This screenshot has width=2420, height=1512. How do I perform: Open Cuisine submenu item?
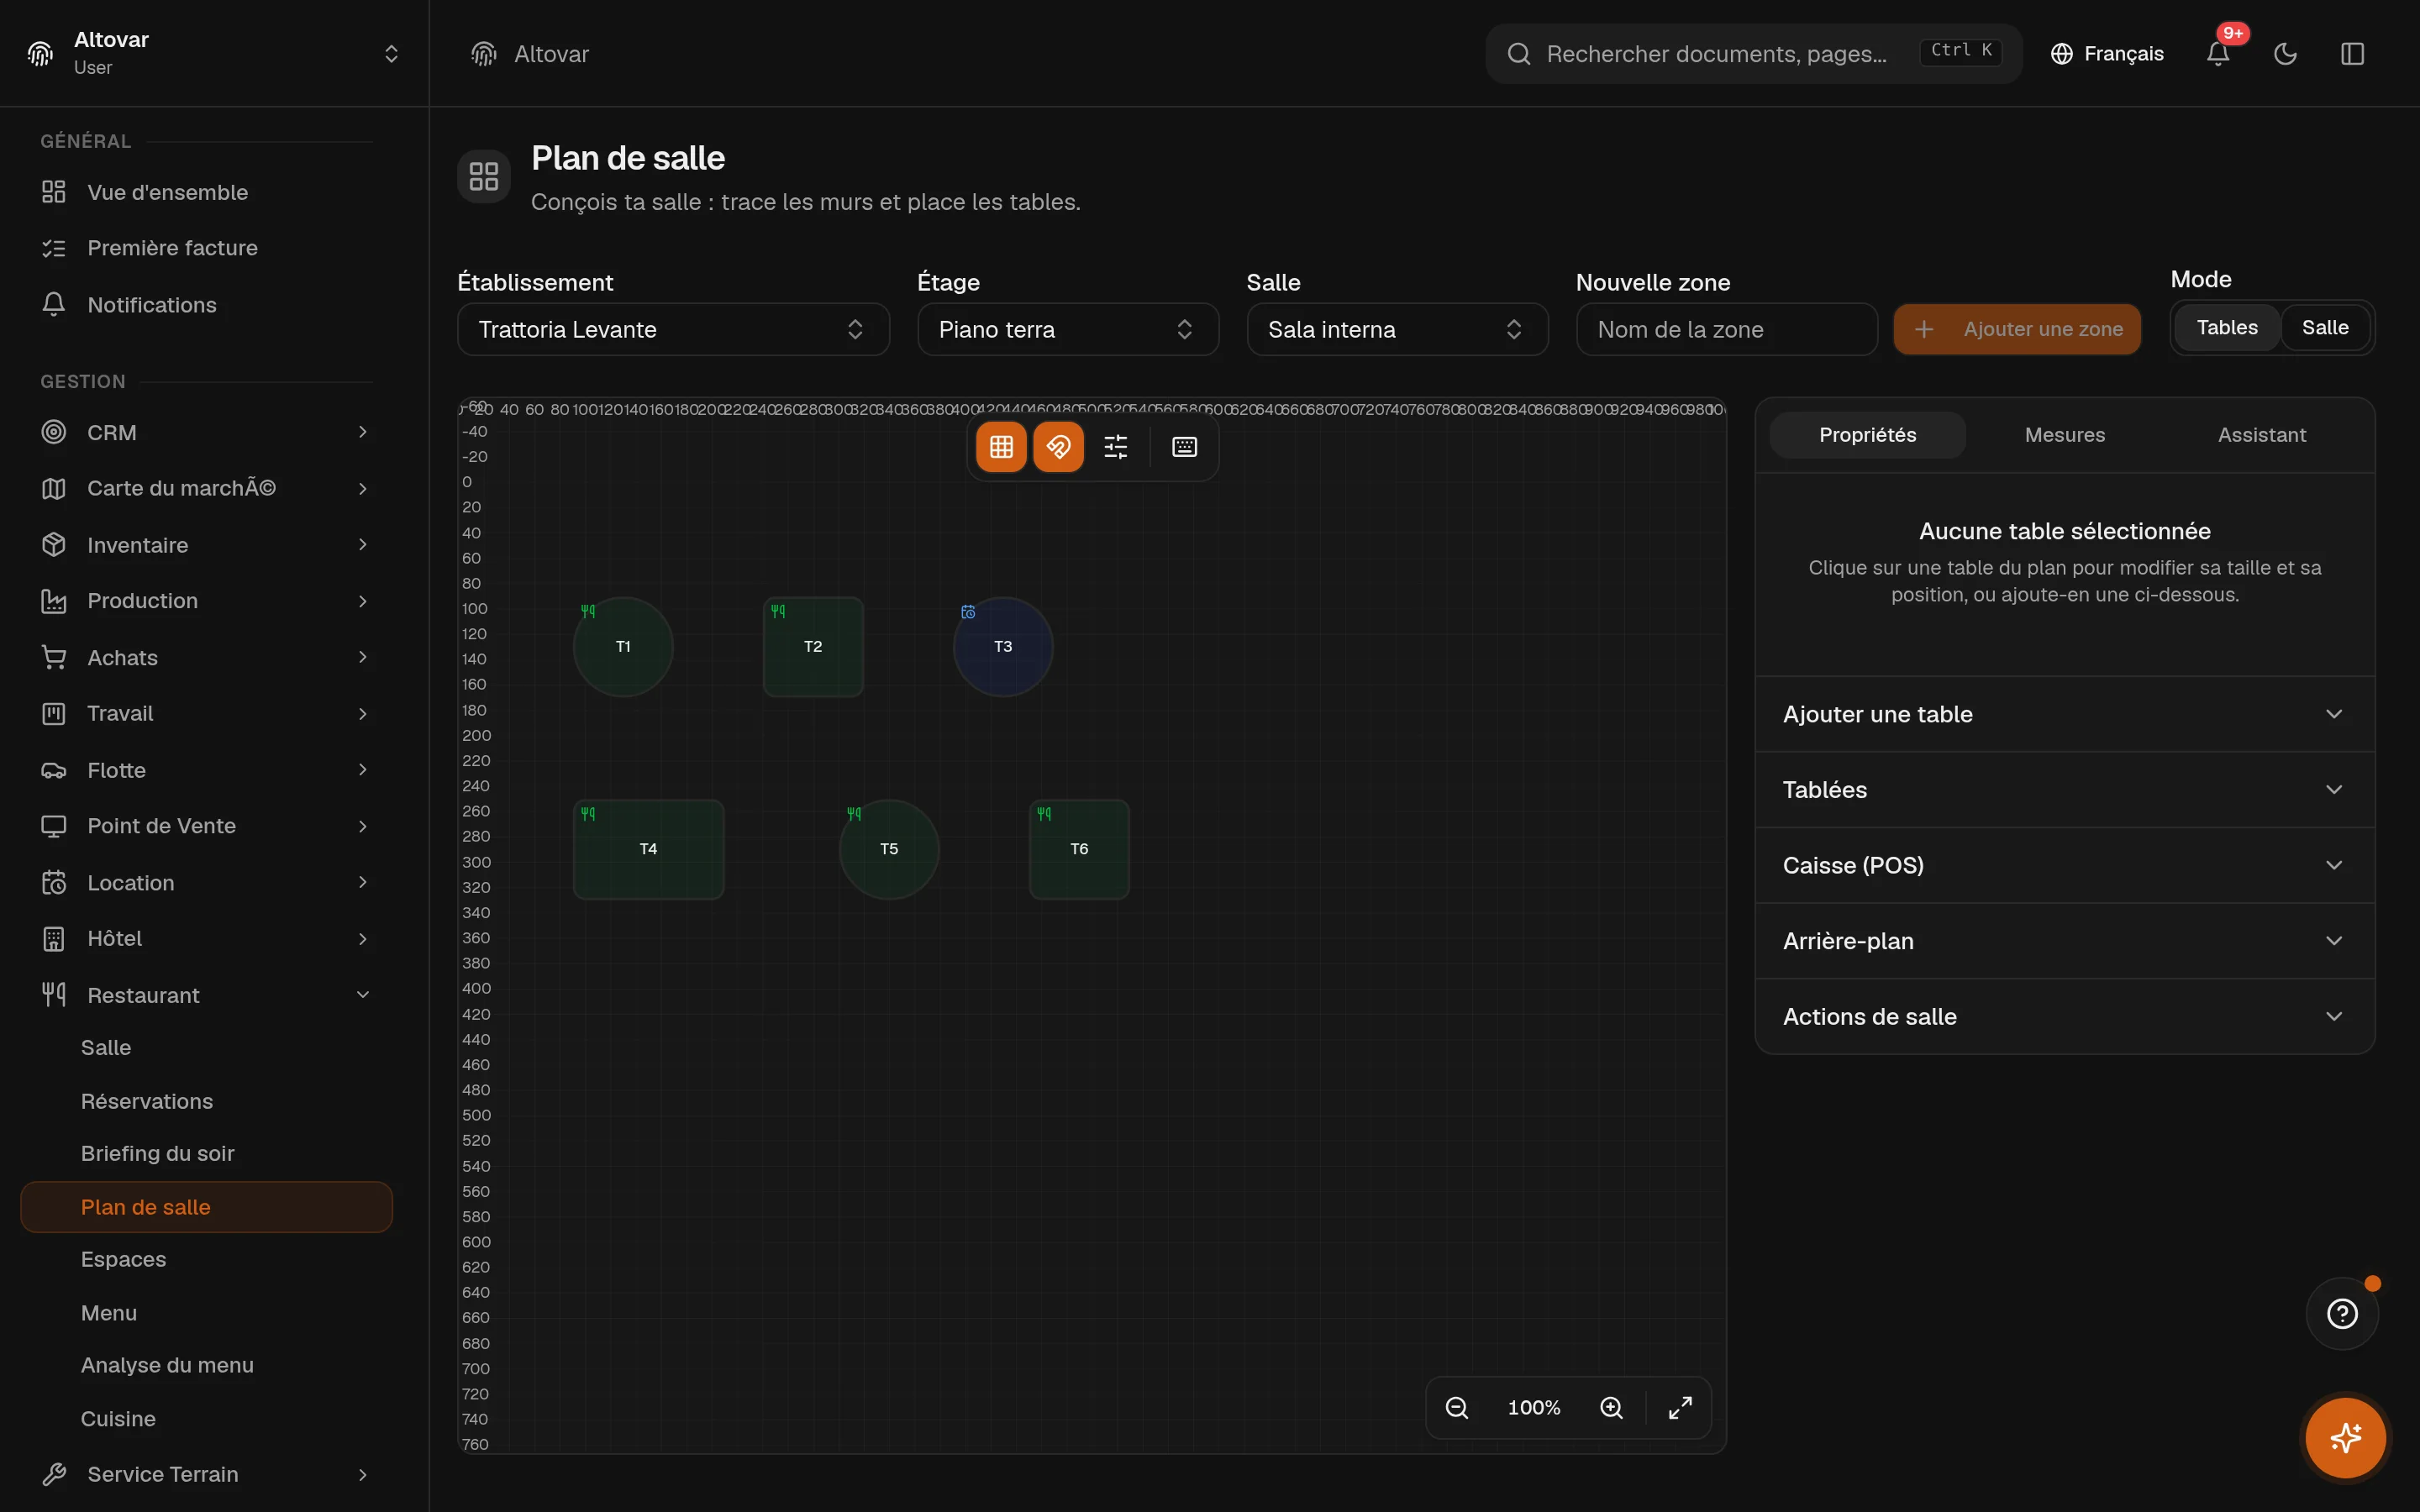point(206,1419)
